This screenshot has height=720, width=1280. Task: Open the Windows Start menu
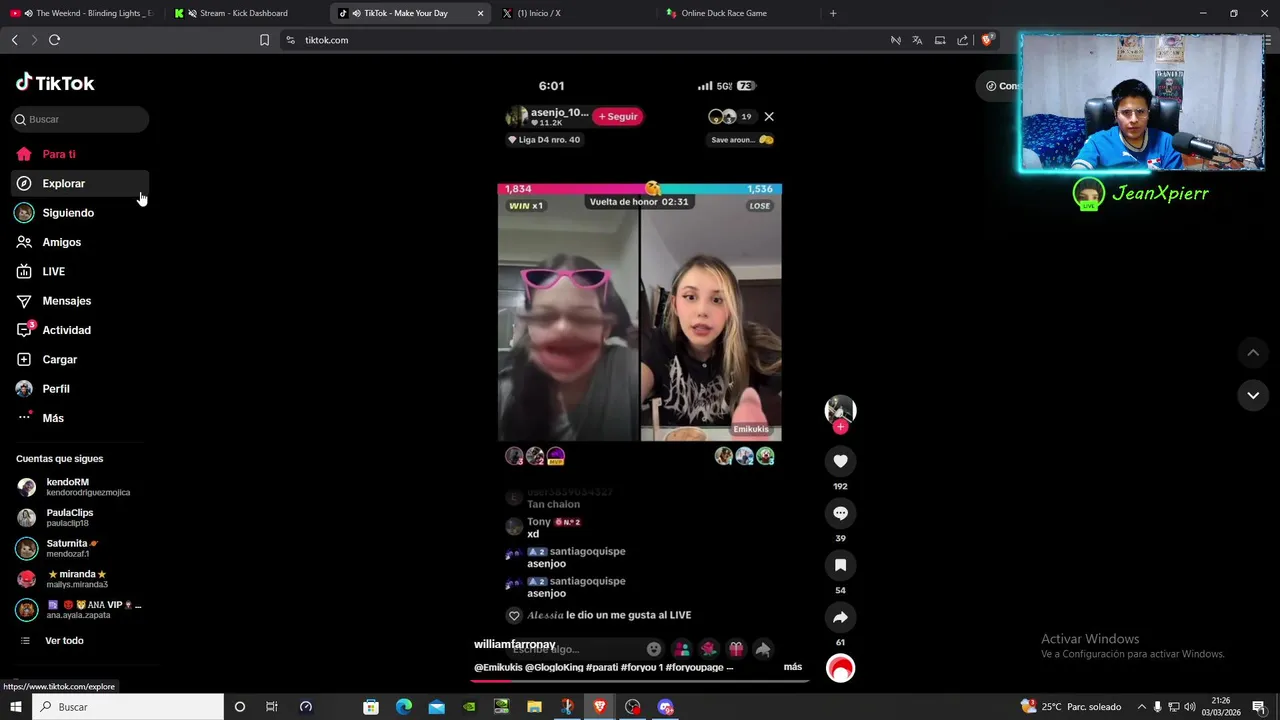[x=15, y=707]
